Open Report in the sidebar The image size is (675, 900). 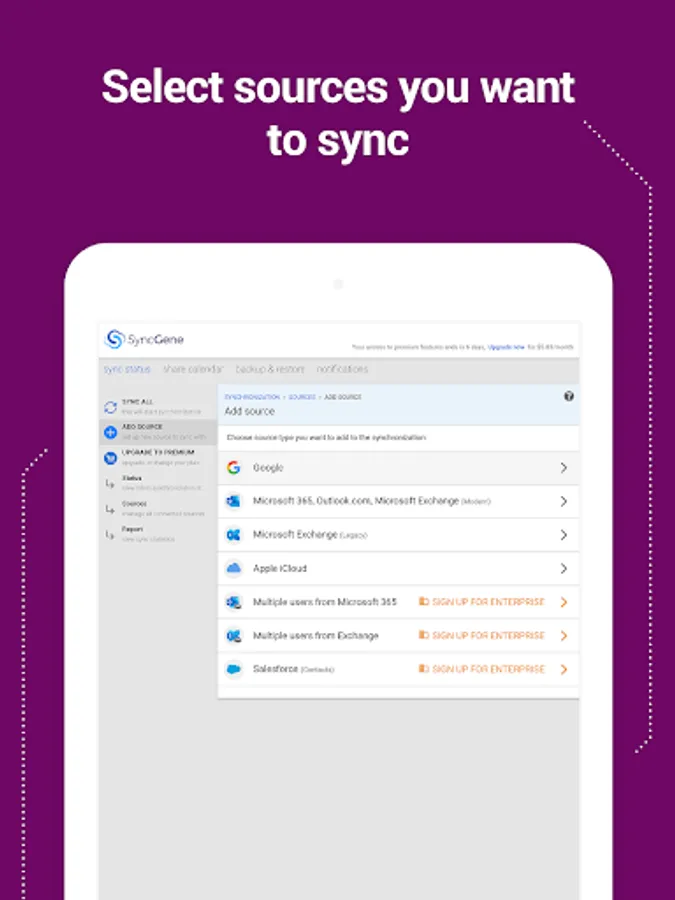point(158,534)
